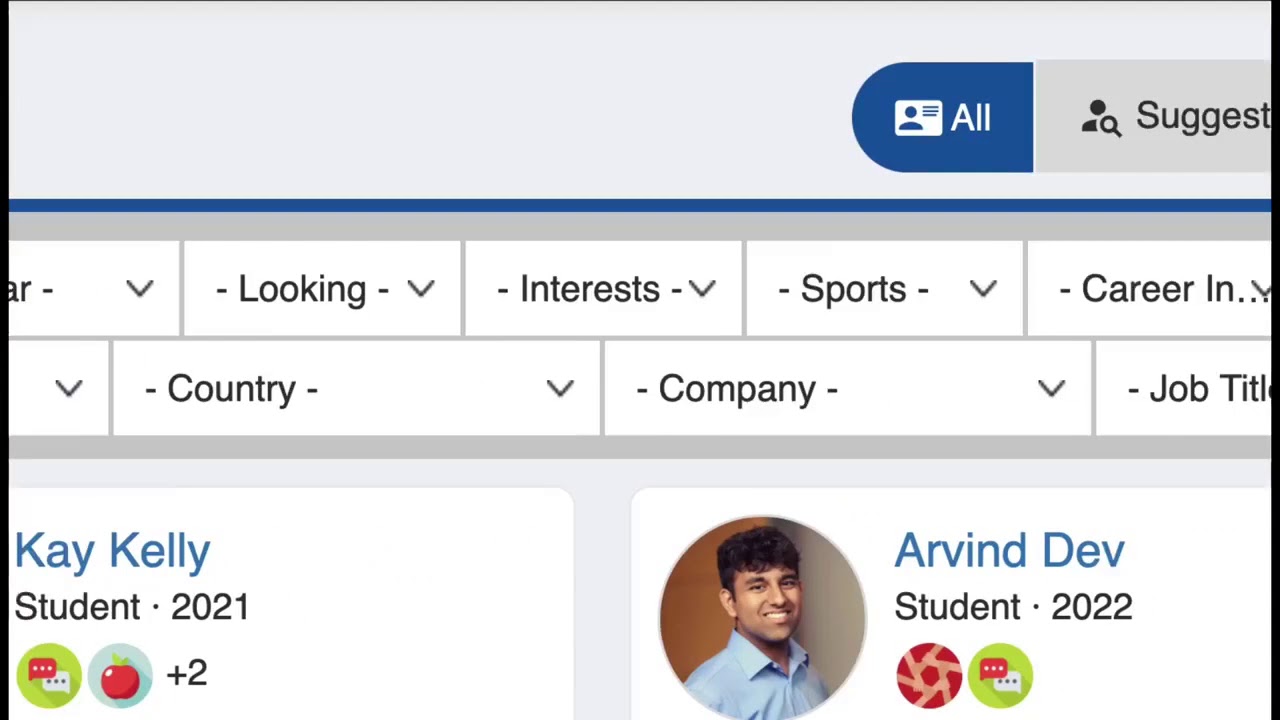Click Kay Kelly's green chat badge icon
This screenshot has height=720, width=1280.
[x=48, y=675]
